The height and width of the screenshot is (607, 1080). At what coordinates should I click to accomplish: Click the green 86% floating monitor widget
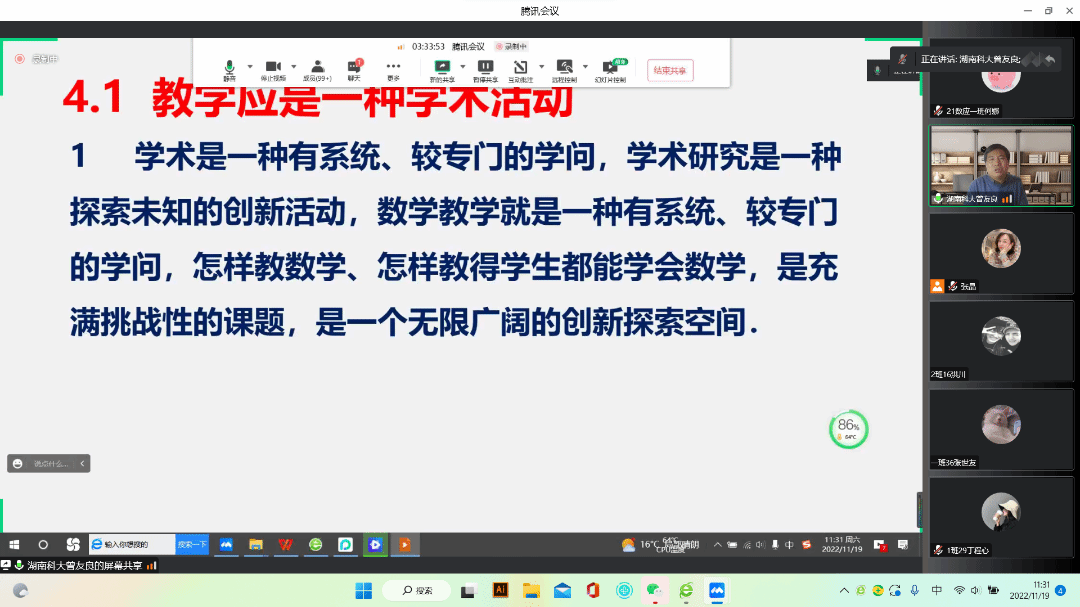point(848,429)
